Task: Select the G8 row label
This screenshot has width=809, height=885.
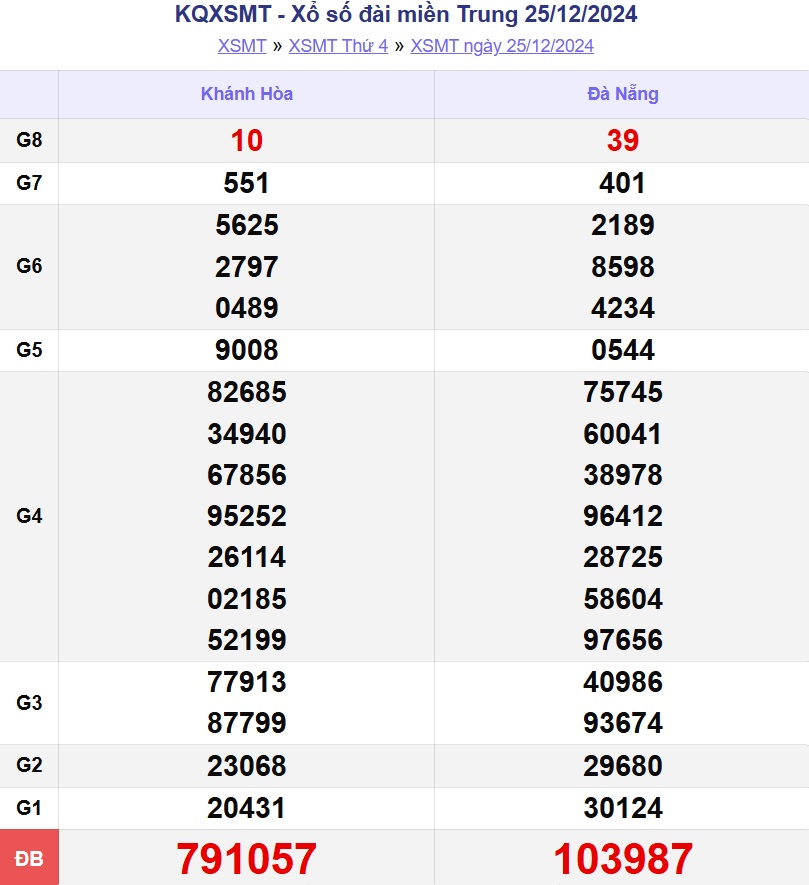Action: (29, 140)
